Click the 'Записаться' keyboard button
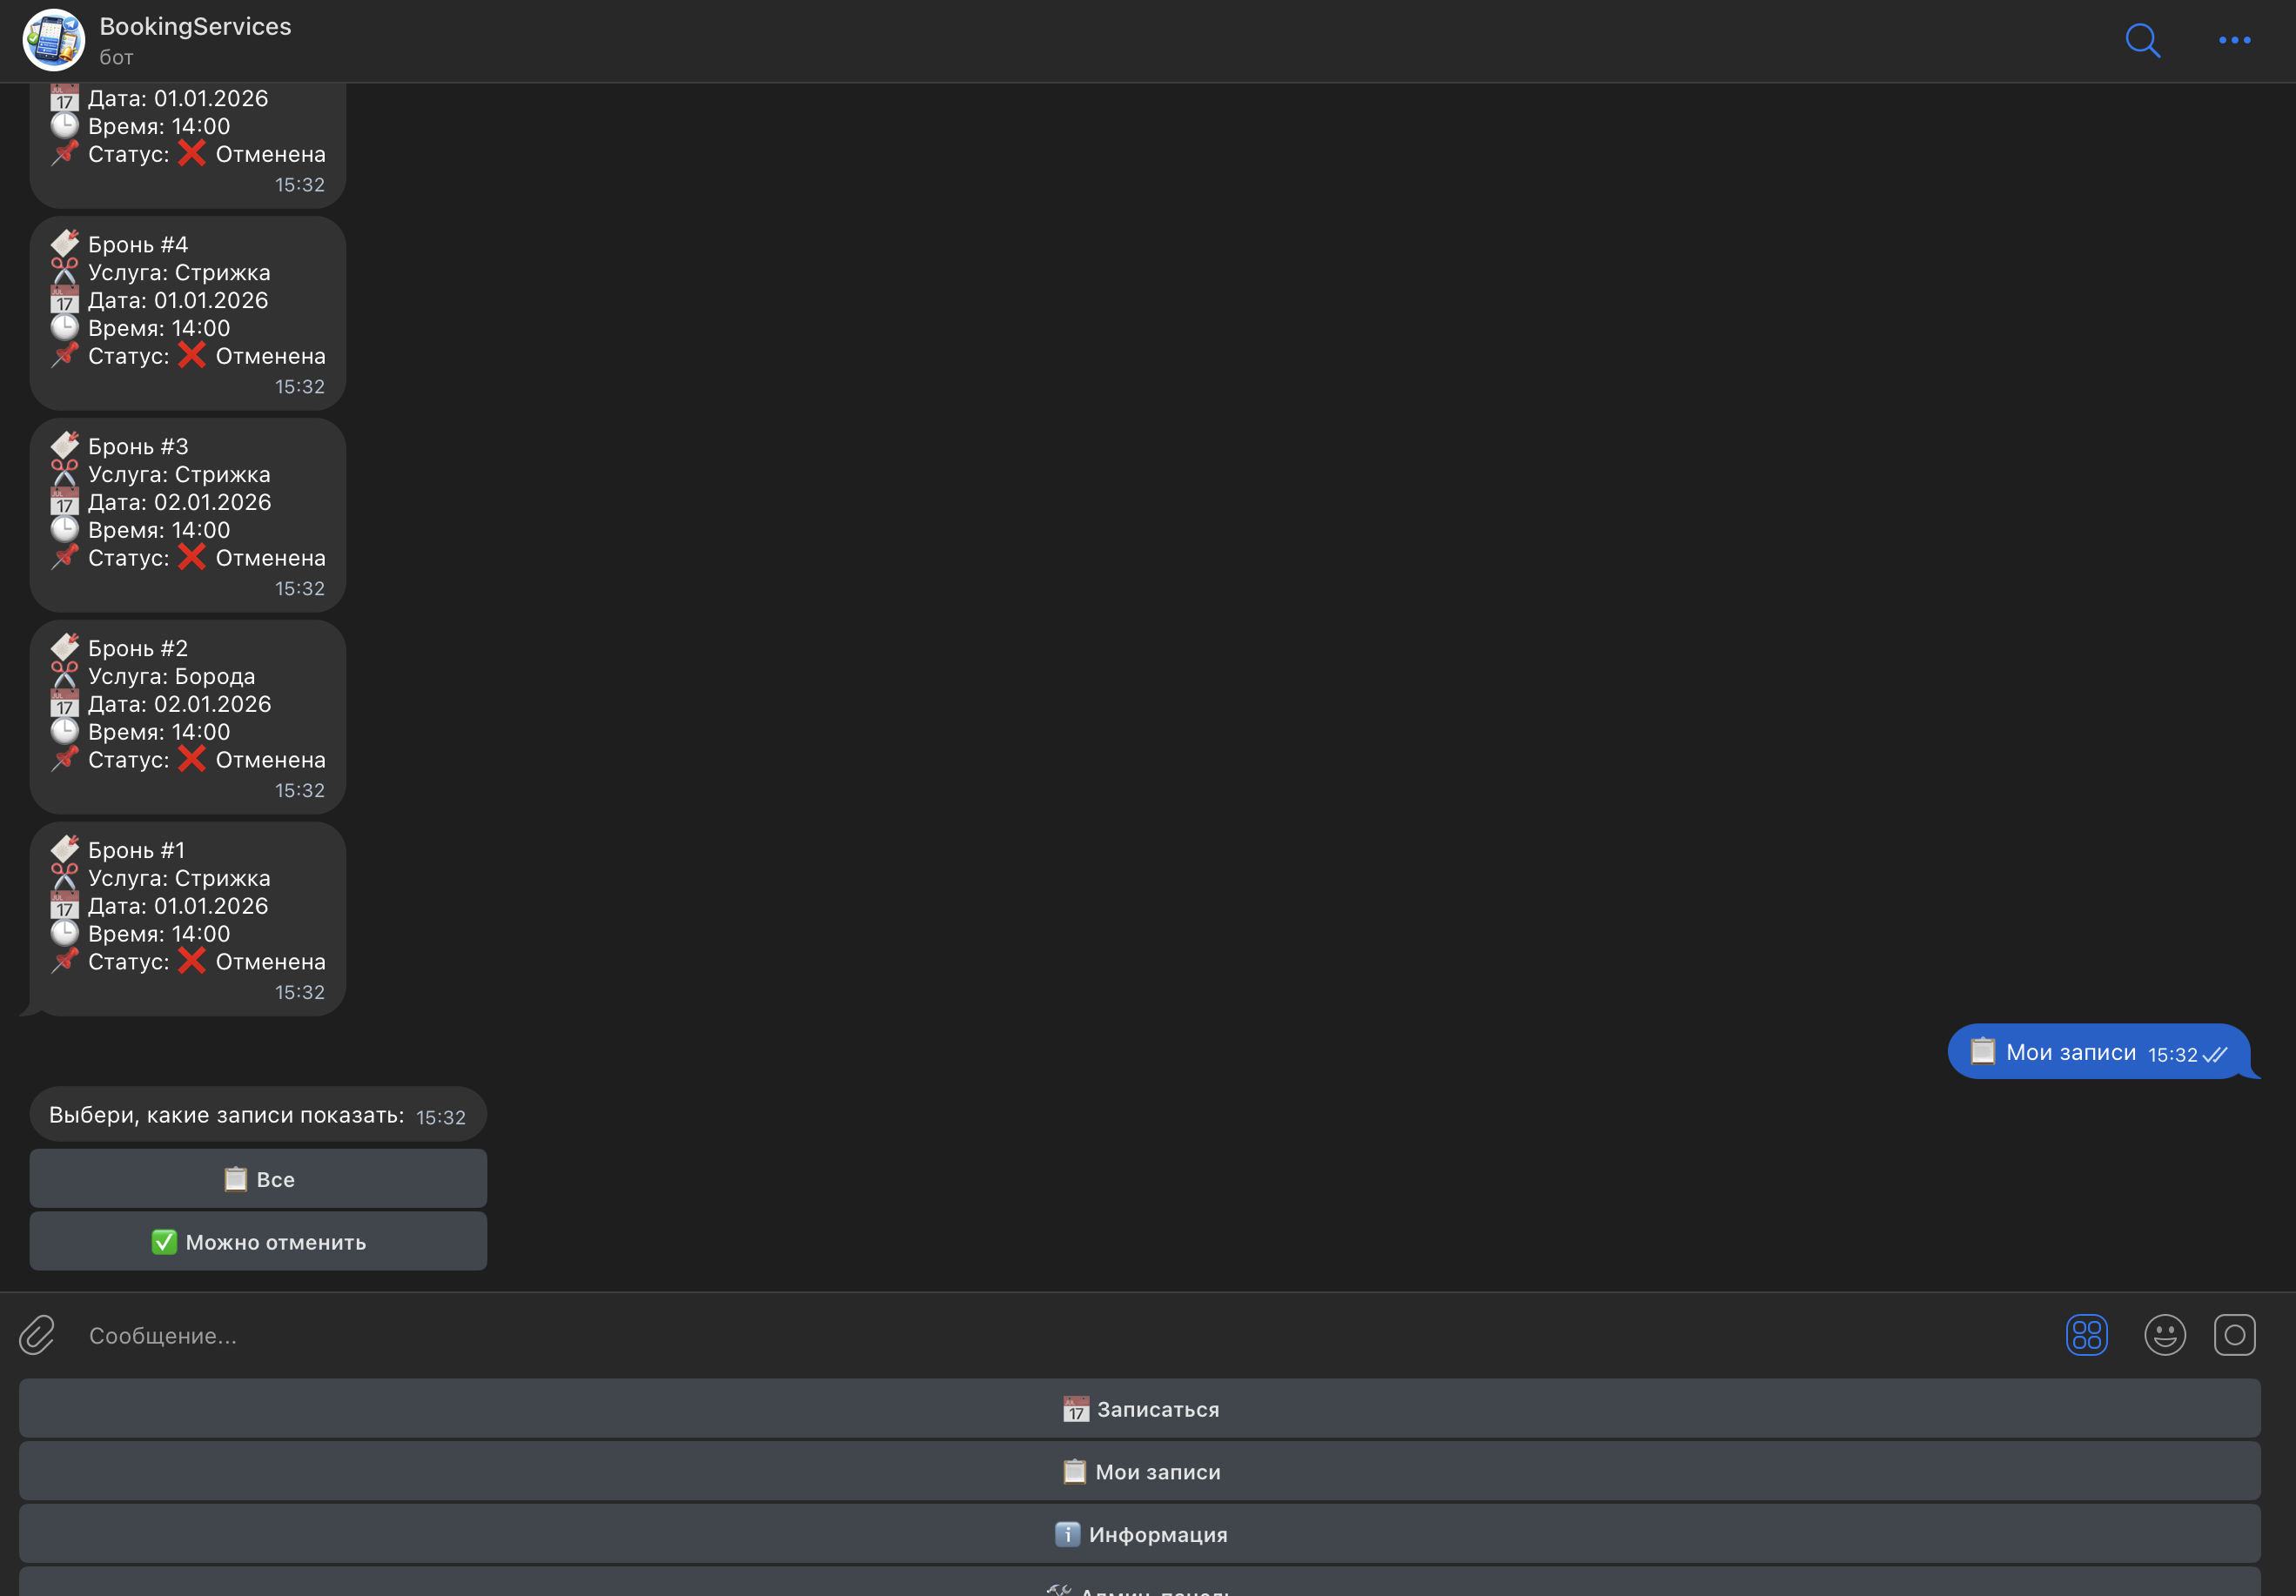 (x=1140, y=1409)
